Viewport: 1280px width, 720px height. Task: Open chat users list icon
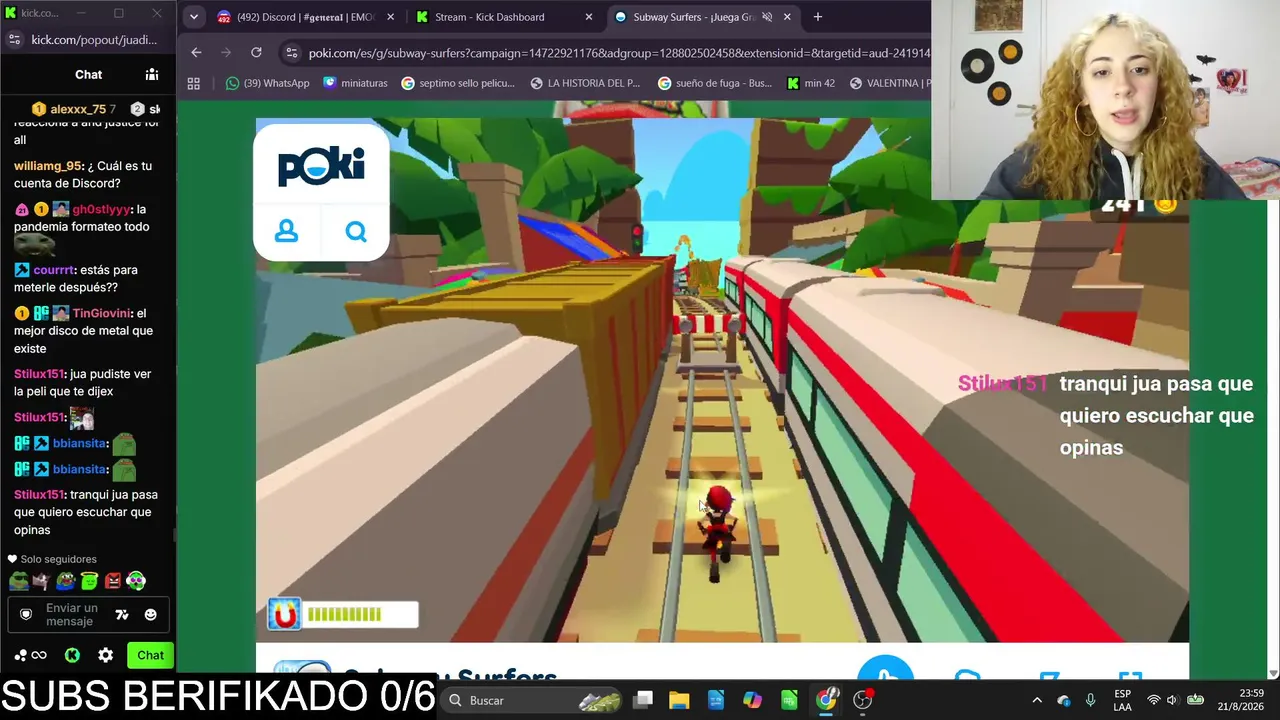pos(152,74)
